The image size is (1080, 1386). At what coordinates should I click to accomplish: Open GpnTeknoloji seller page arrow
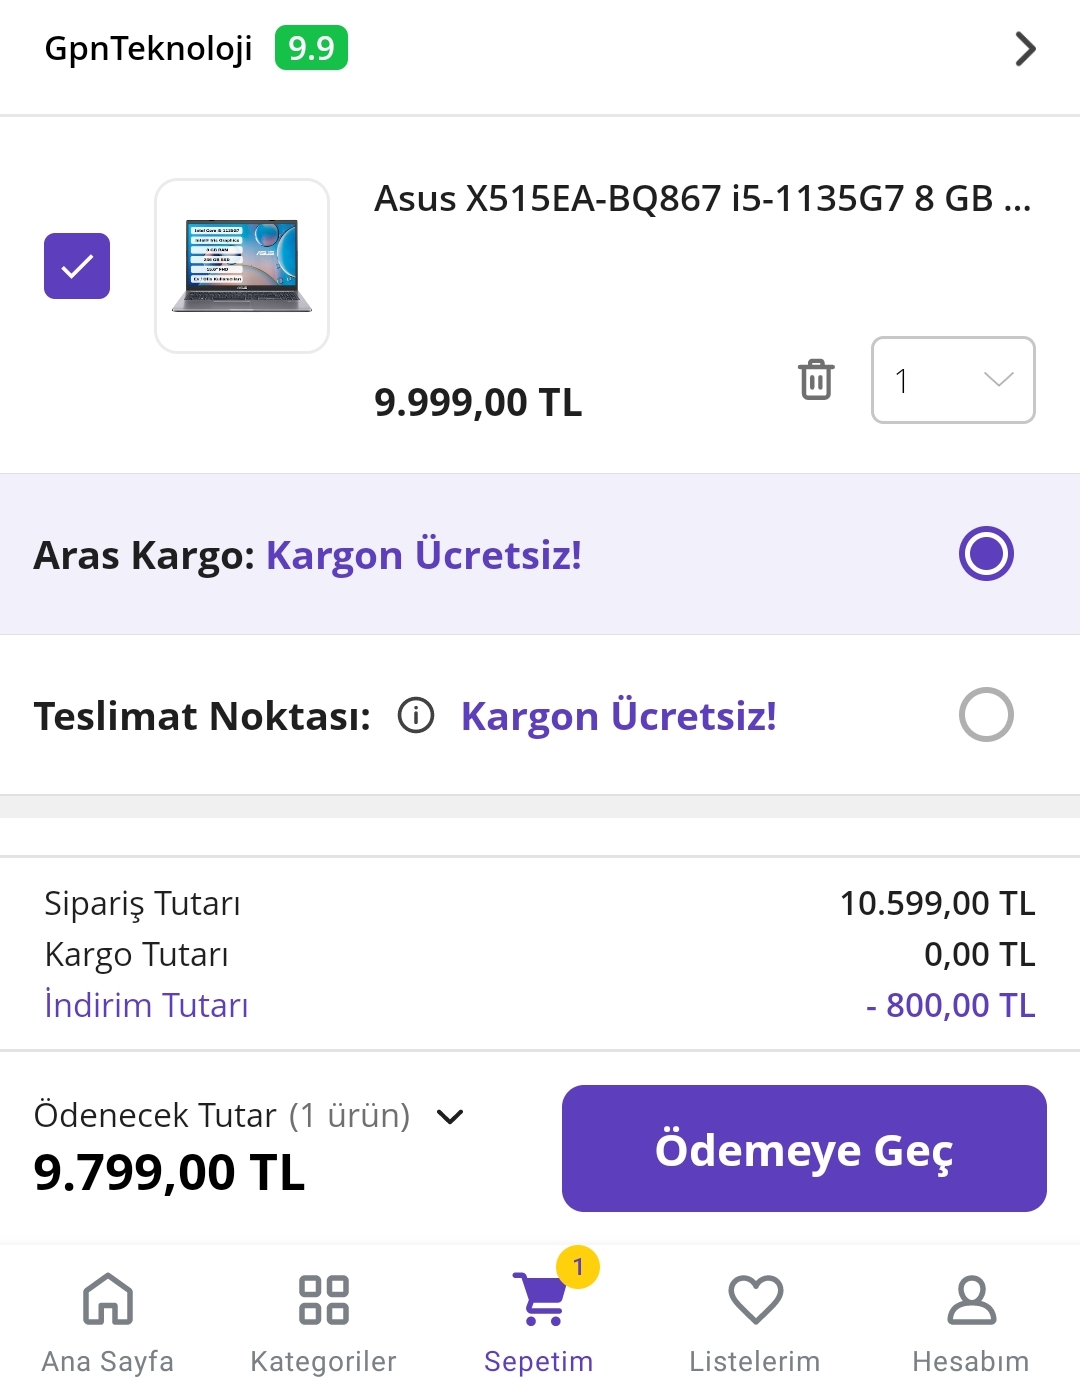(1025, 49)
